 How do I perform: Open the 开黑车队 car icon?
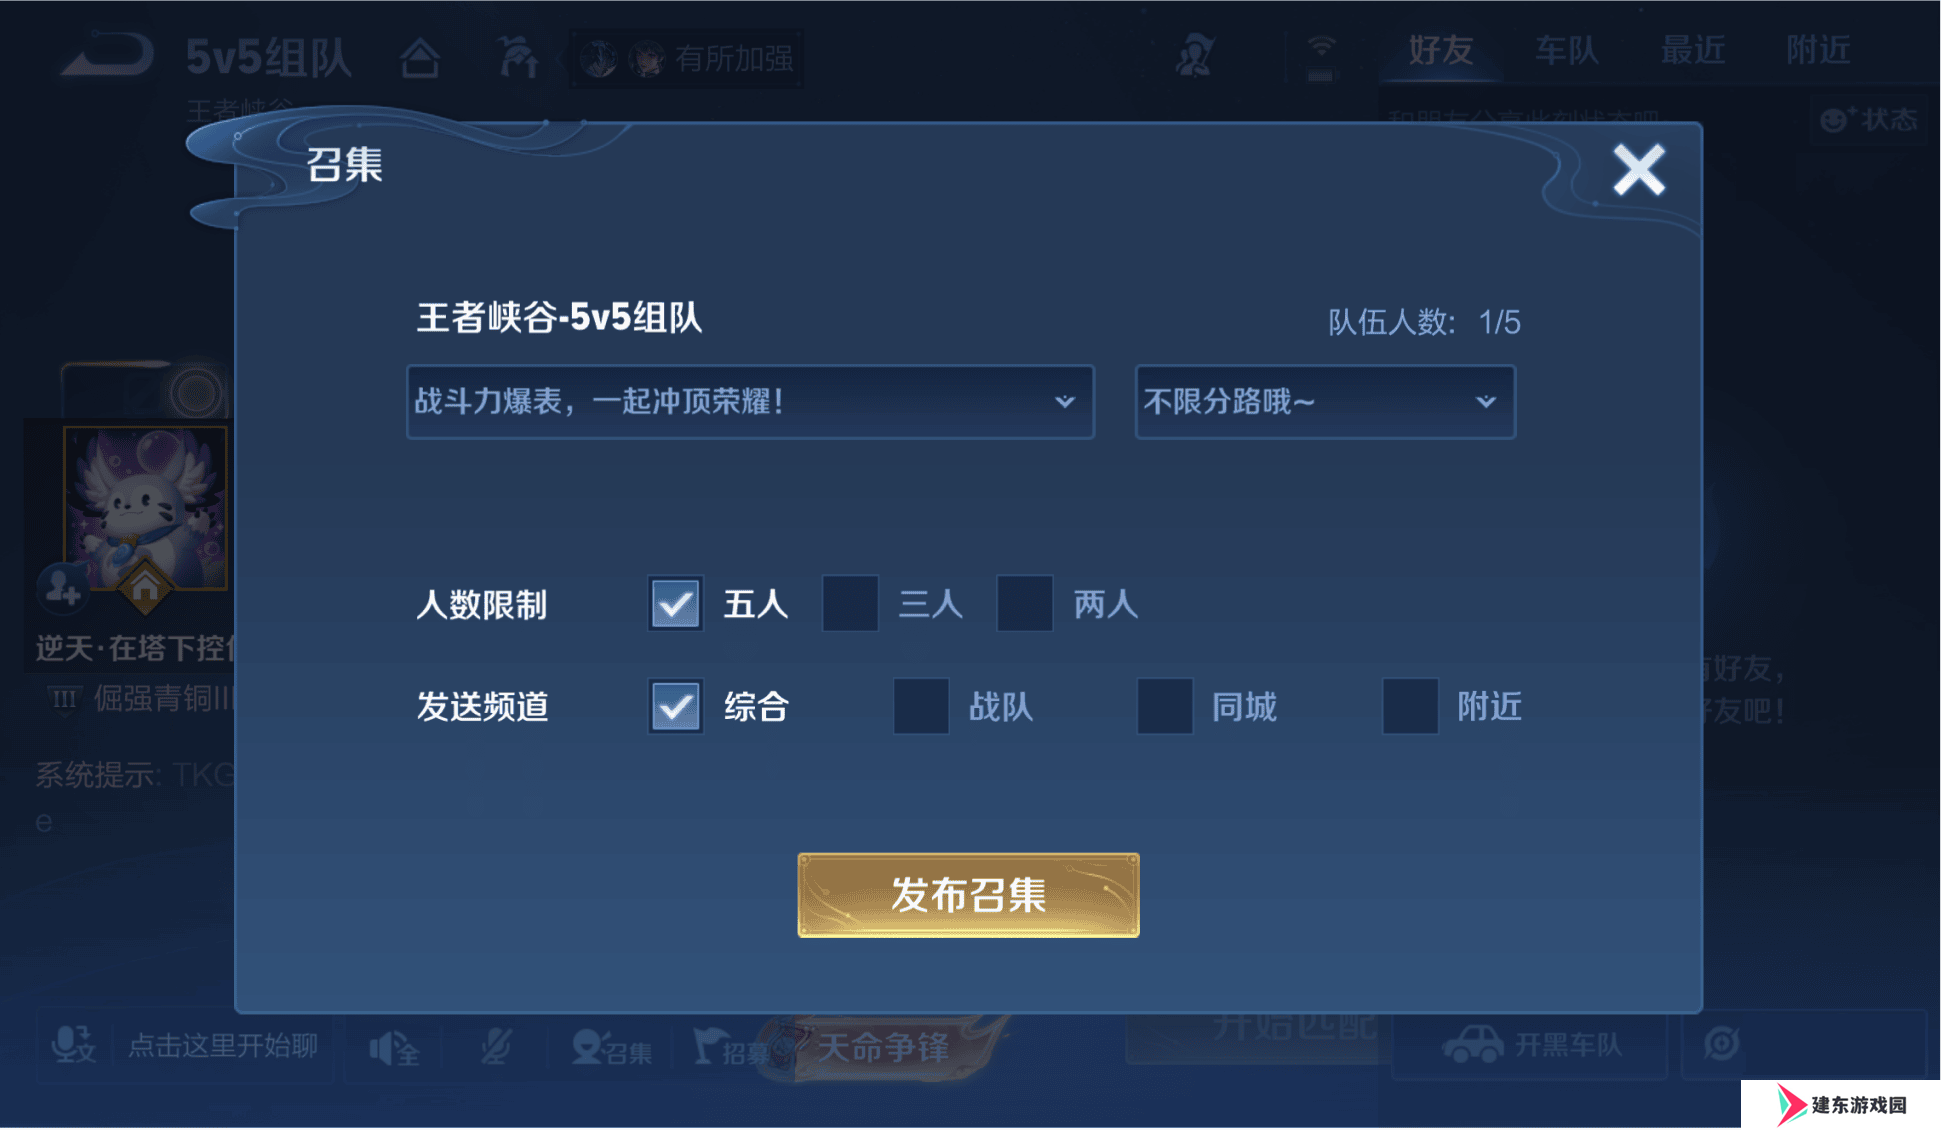click(x=1530, y=1045)
